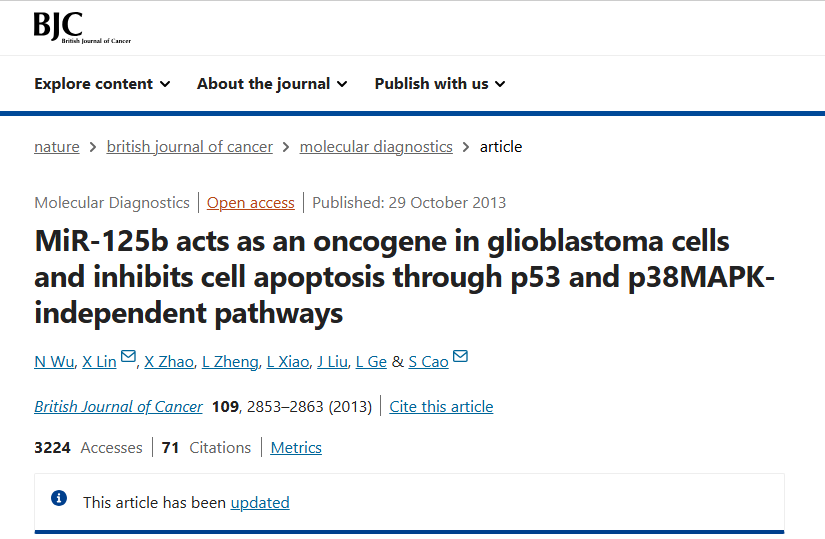Open author N Wu's profile

coord(54,362)
